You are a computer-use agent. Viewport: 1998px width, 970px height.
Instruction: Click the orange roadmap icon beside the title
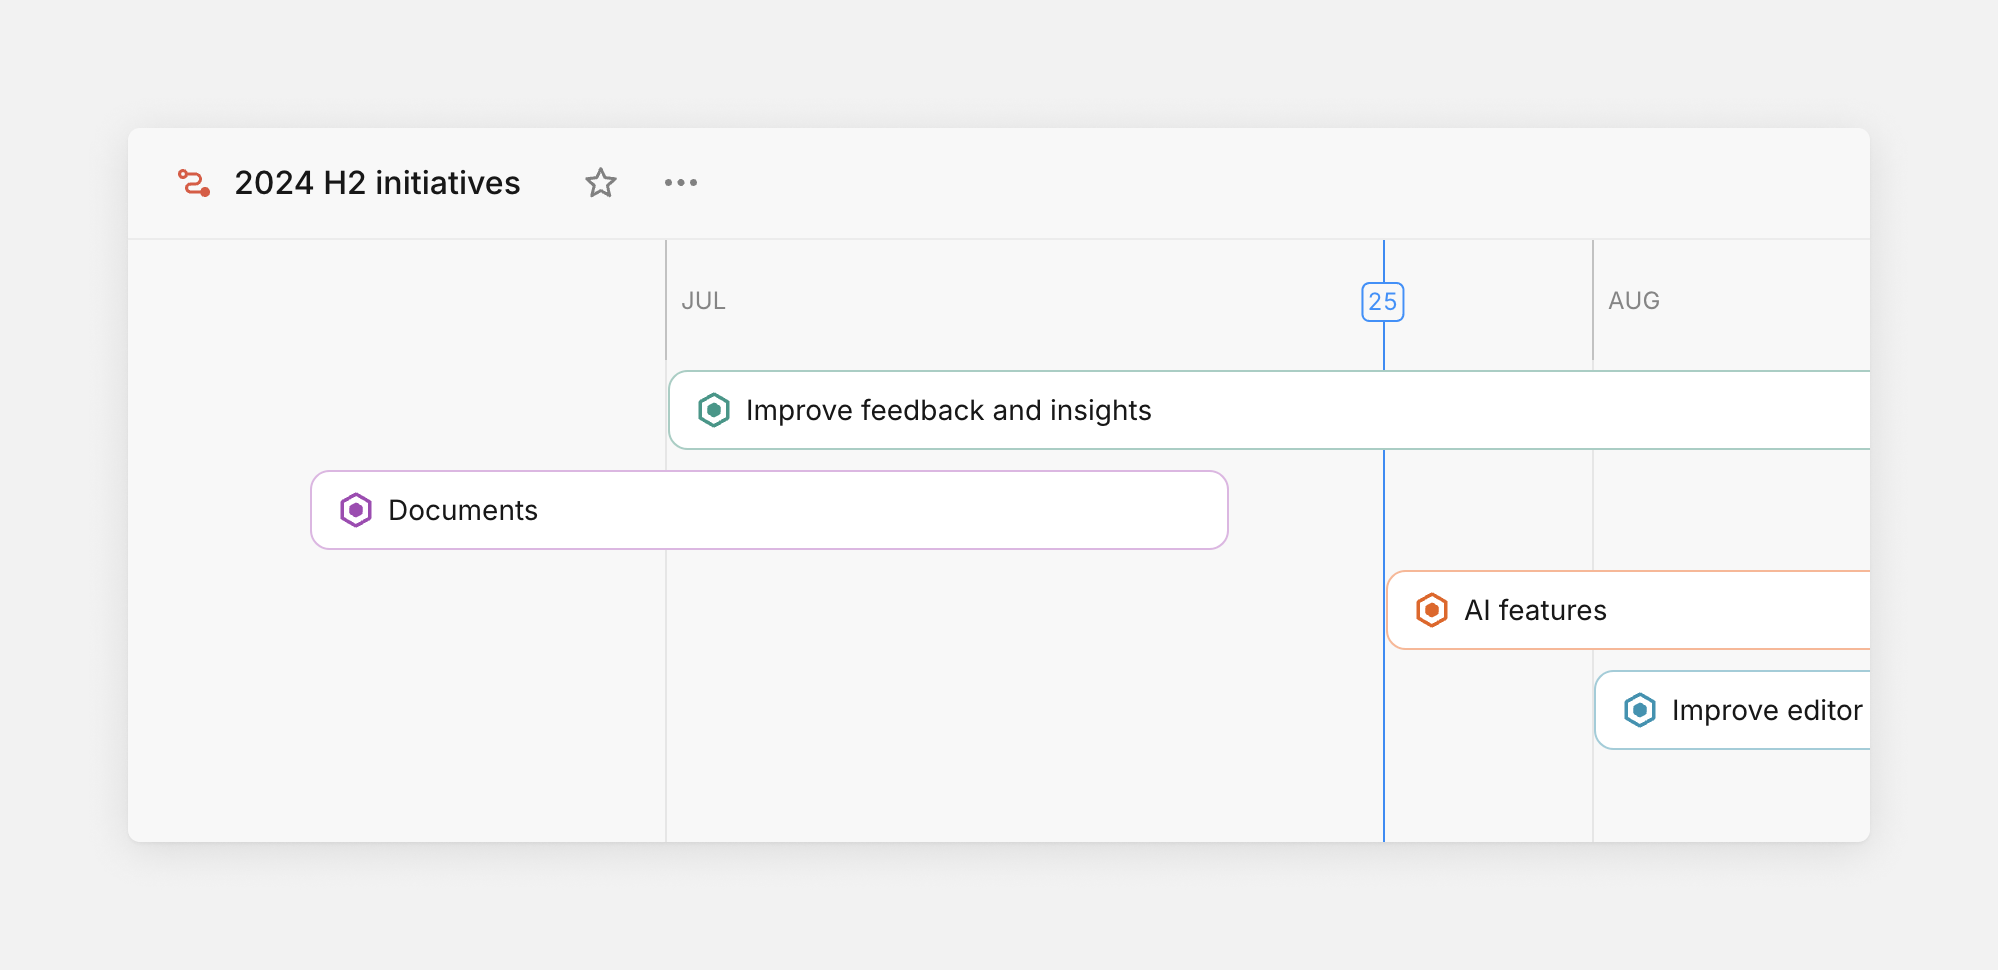point(194,183)
